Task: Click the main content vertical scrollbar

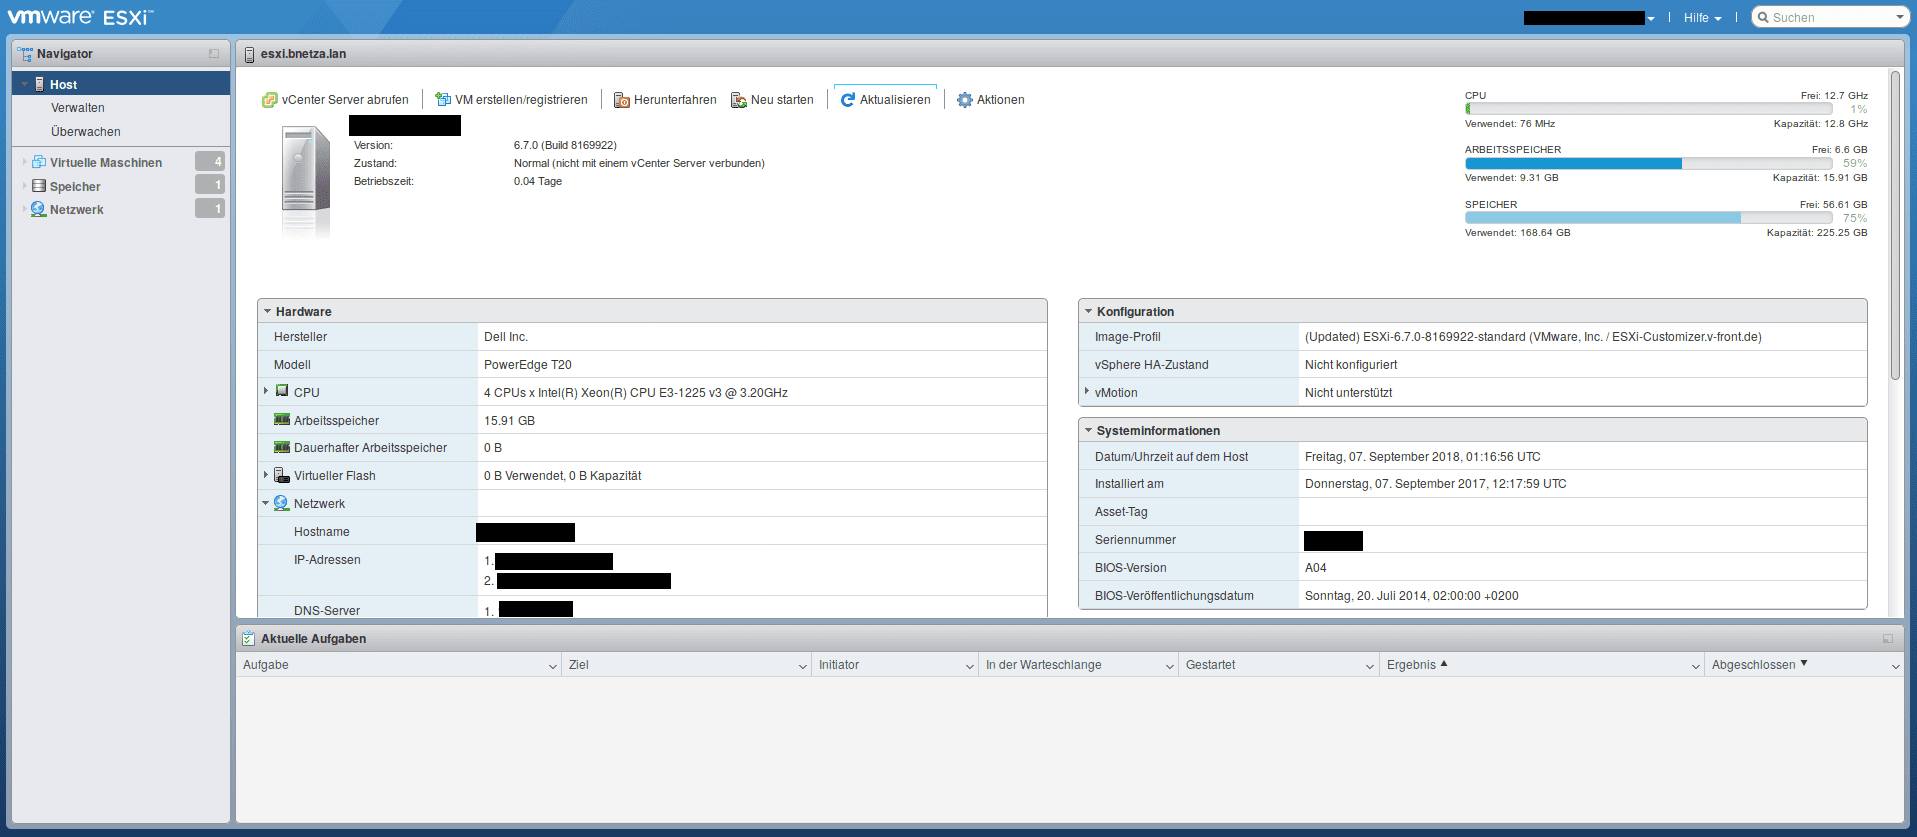Action: [x=1894, y=225]
